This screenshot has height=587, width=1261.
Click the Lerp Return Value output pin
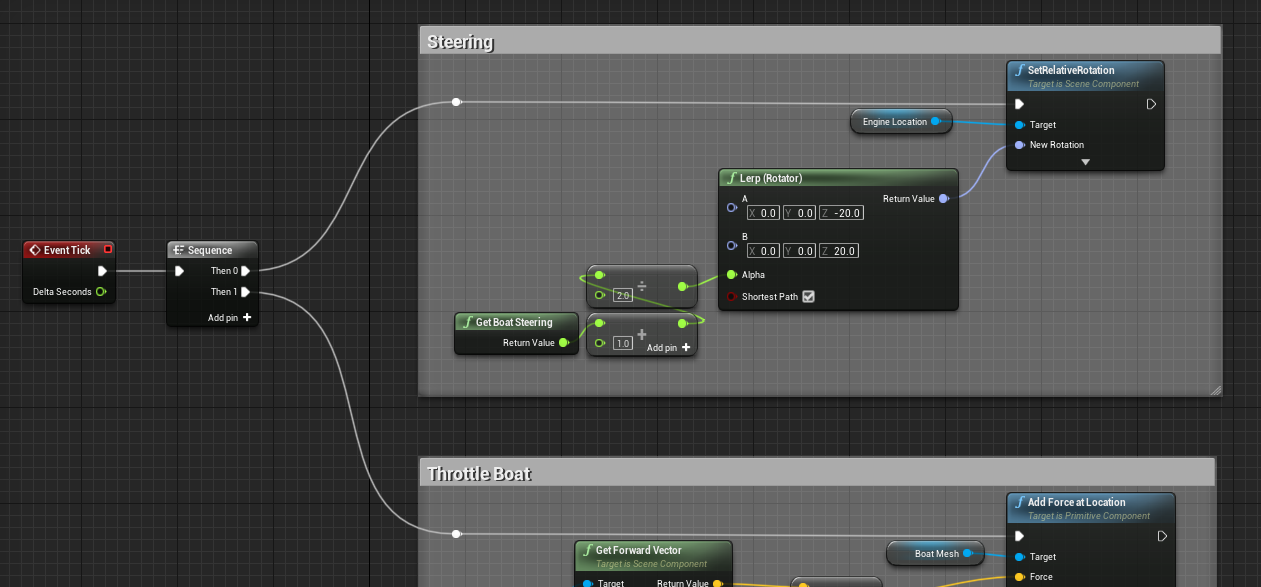click(x=945, y=199)
